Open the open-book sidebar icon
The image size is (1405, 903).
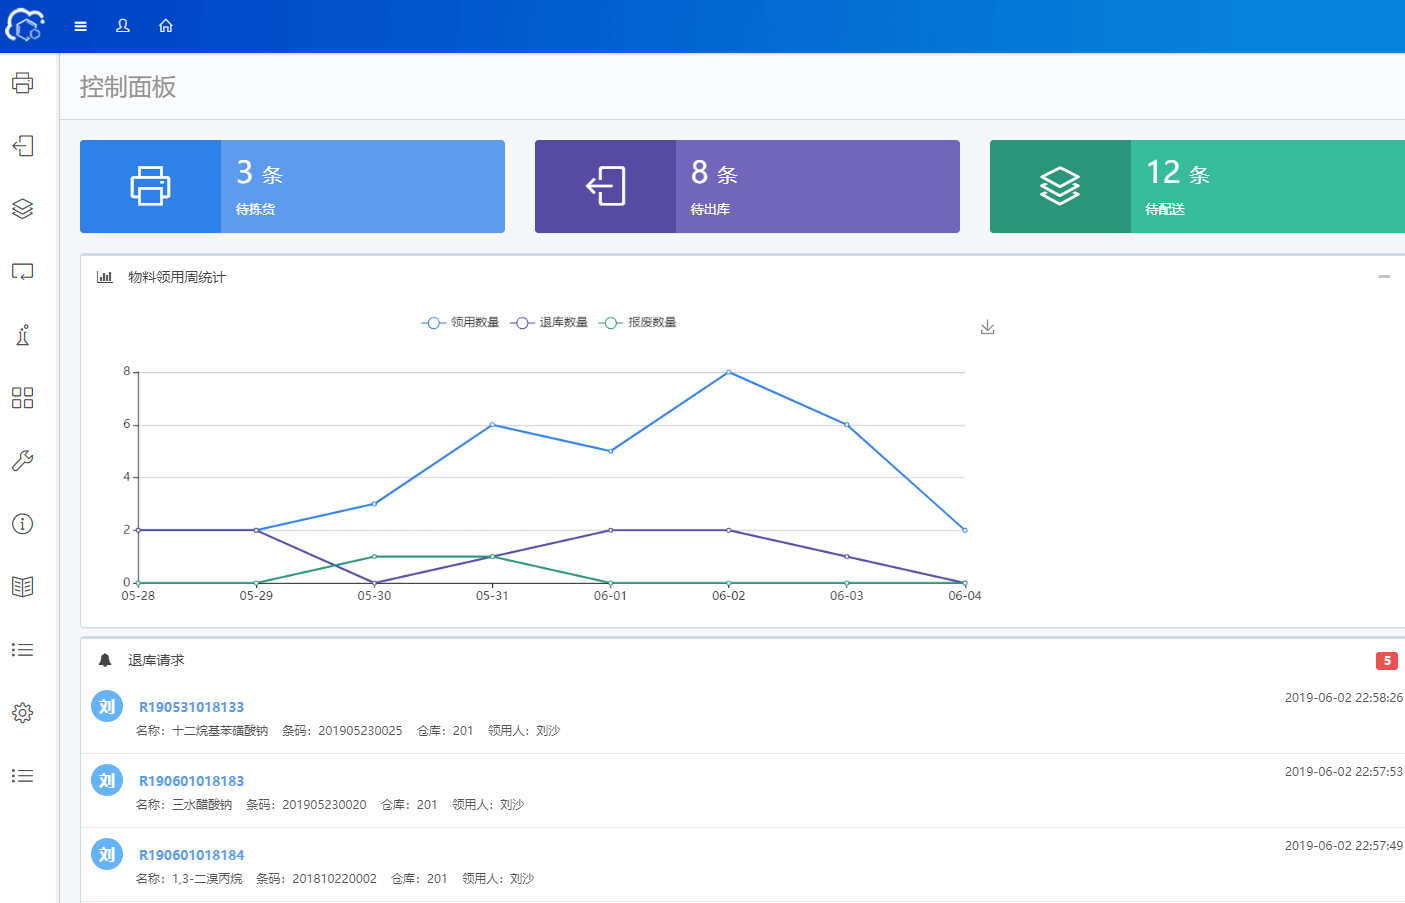(23, 587)
